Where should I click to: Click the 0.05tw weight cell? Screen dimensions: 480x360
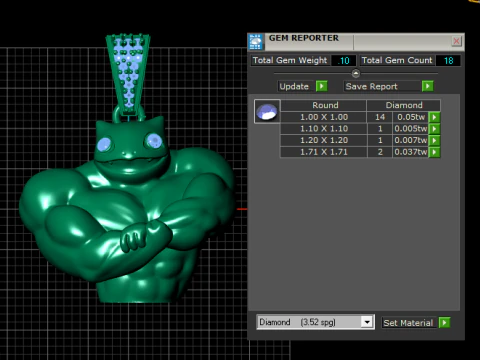click(x=411, y=117)
